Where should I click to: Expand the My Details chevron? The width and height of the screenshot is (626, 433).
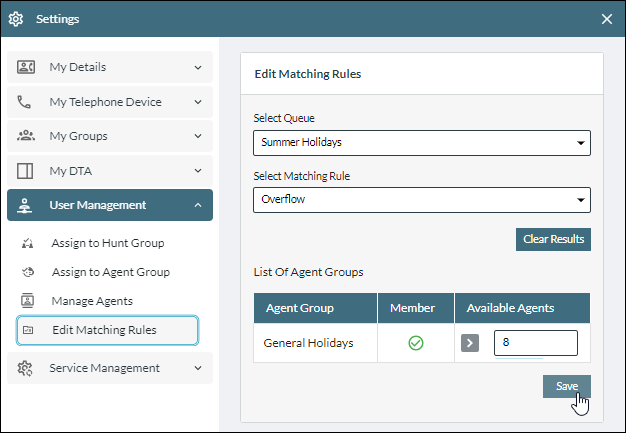tap(198, 67)
